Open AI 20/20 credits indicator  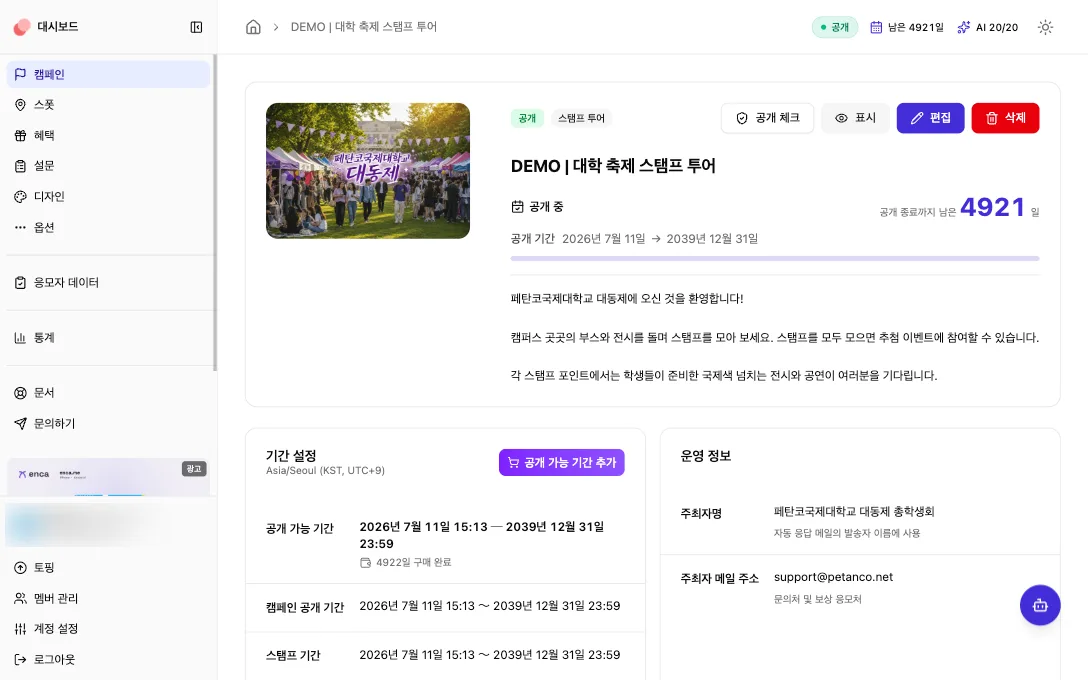click(987, 27)
